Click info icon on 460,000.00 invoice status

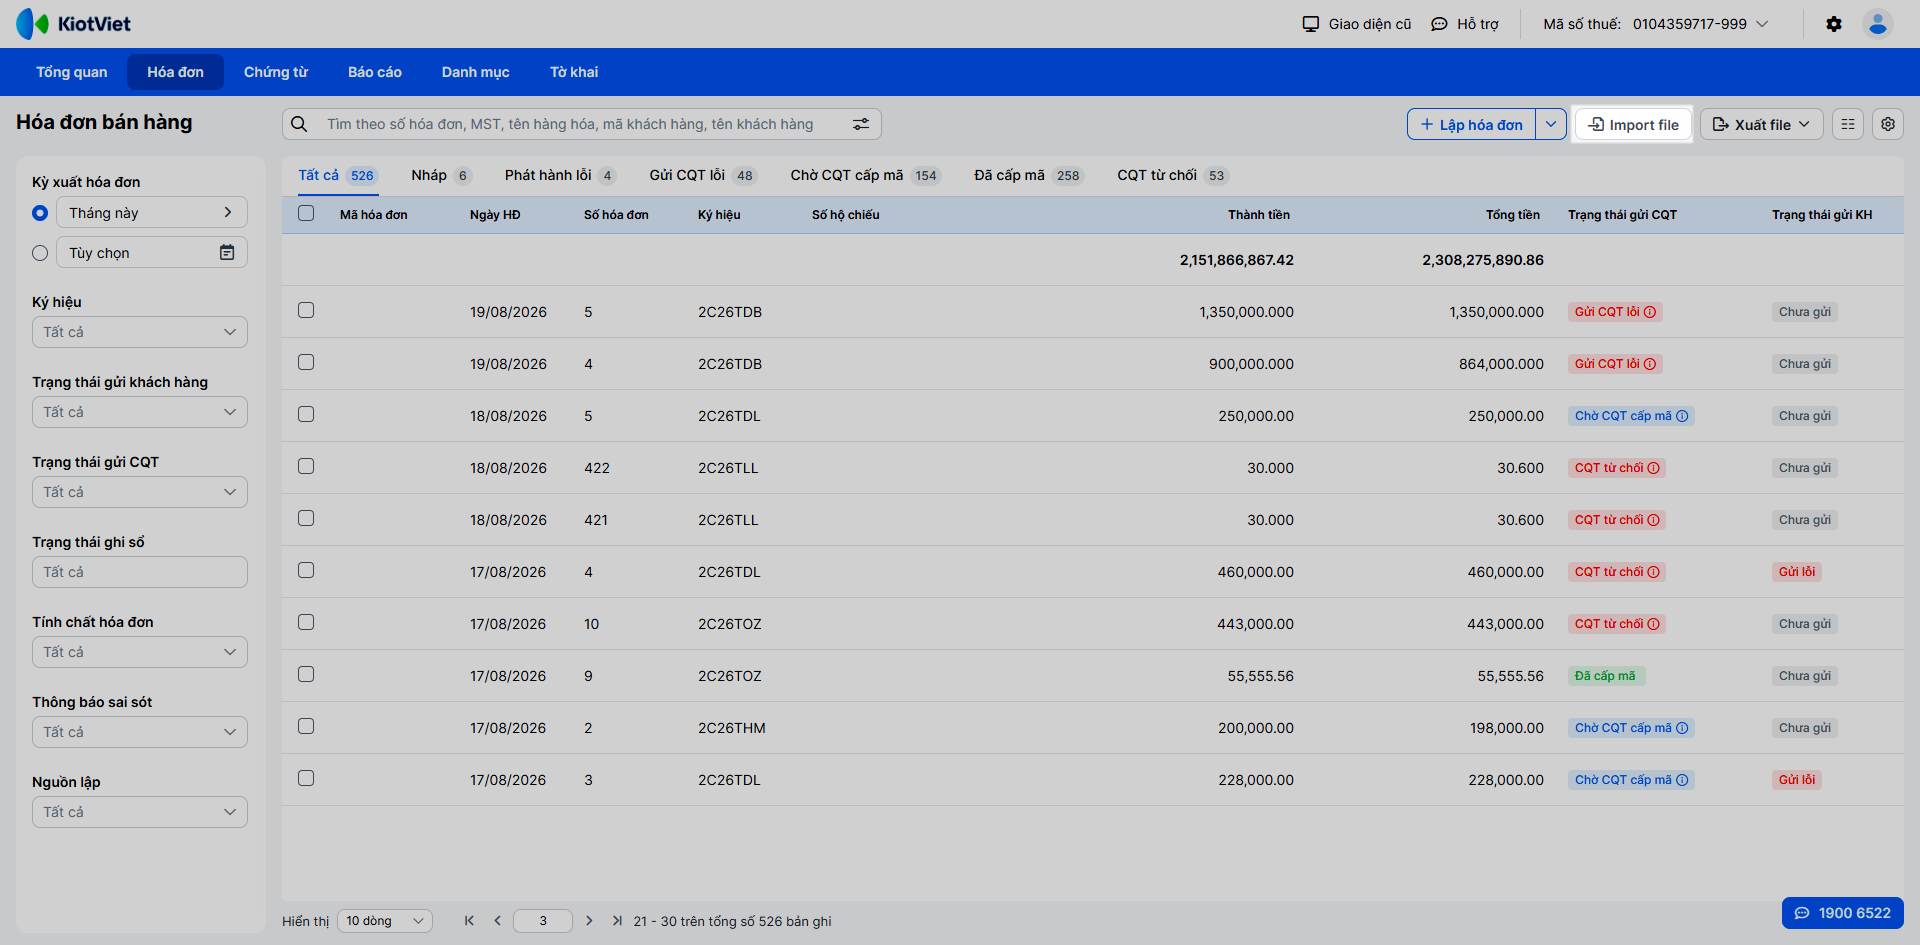pyautogui.click(x=1654, y=572)
